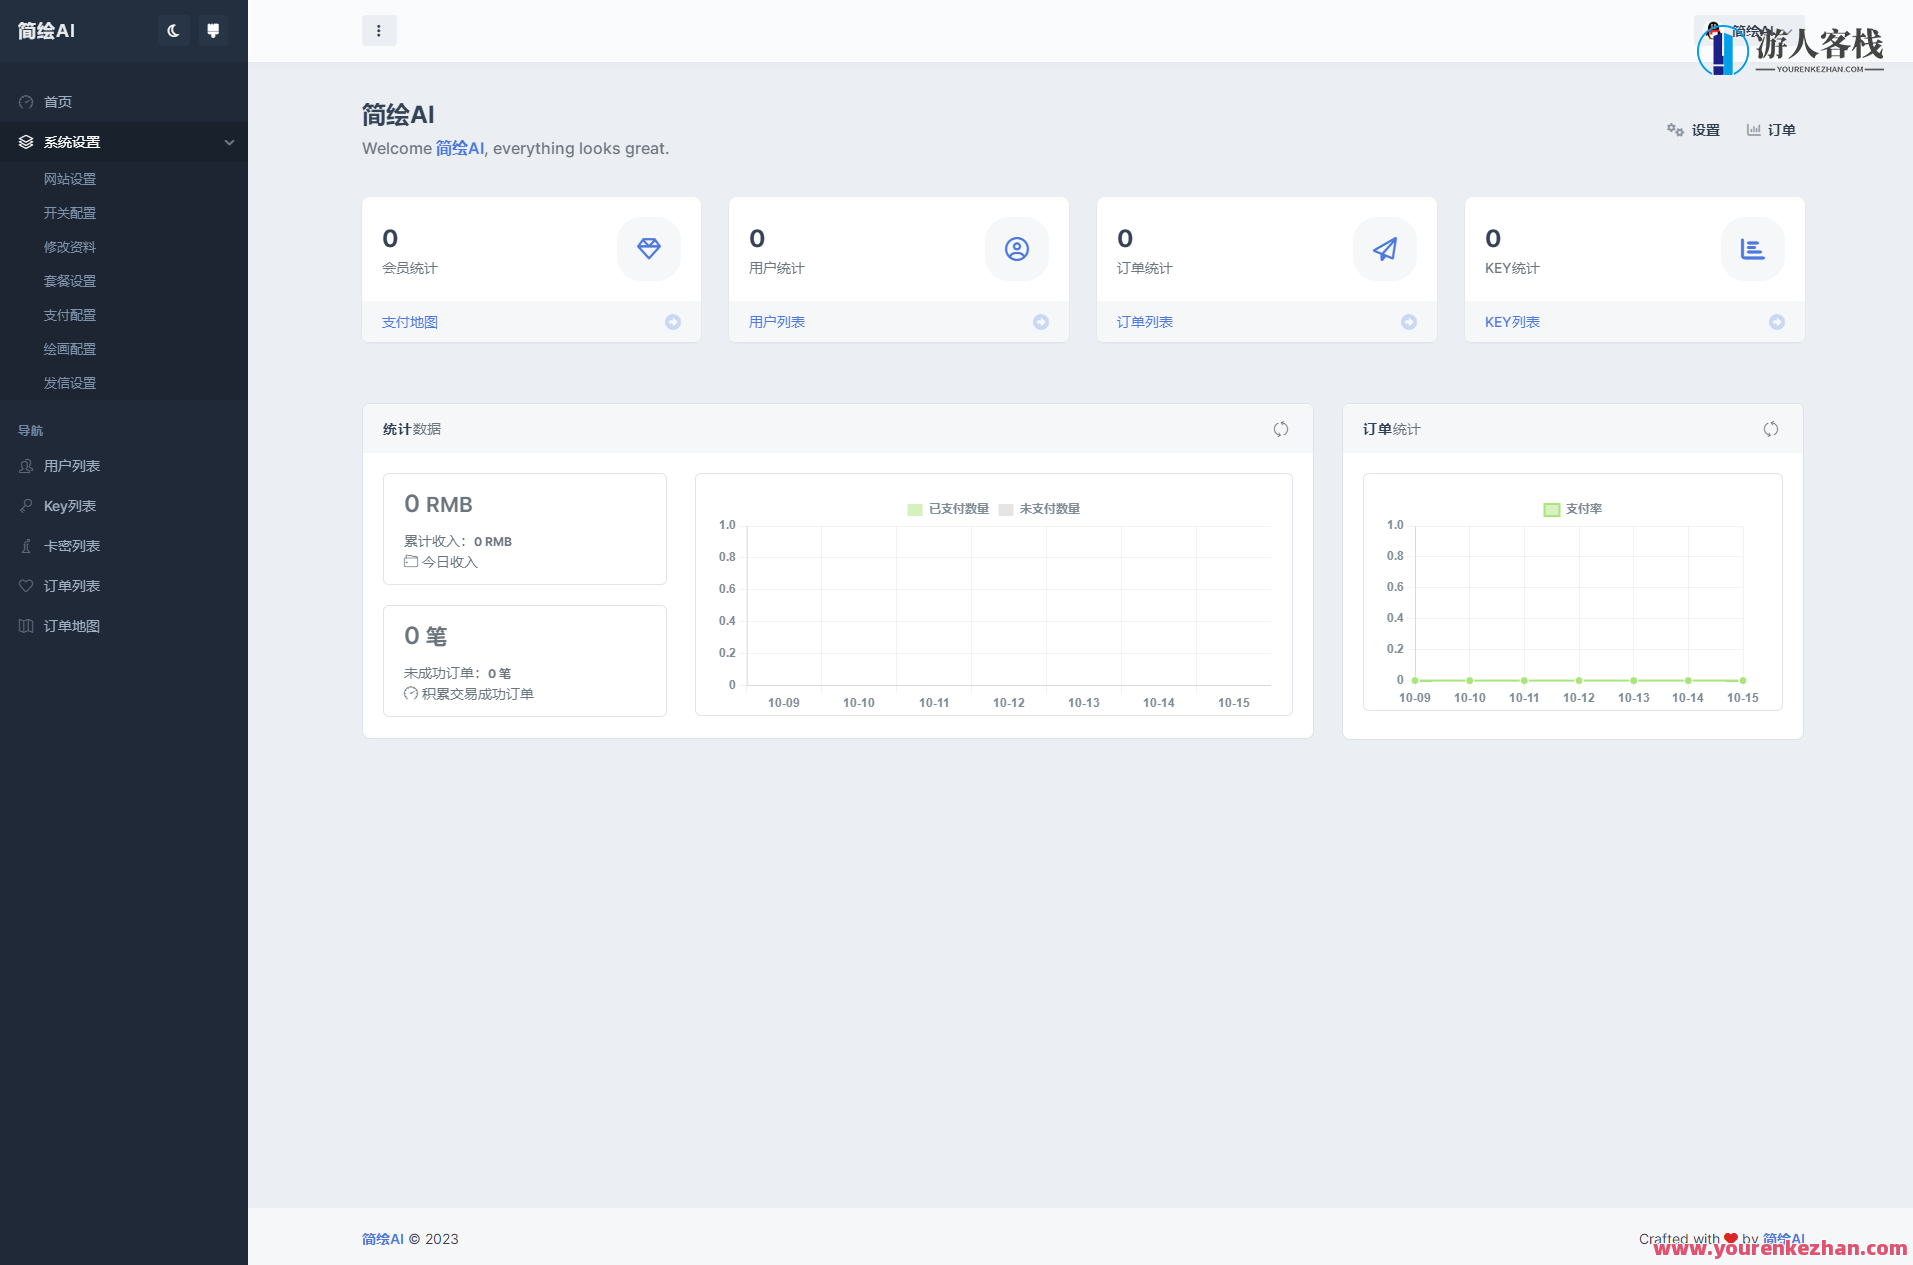Click the 支付率 legend color swatch

(x=1552, y=509)
